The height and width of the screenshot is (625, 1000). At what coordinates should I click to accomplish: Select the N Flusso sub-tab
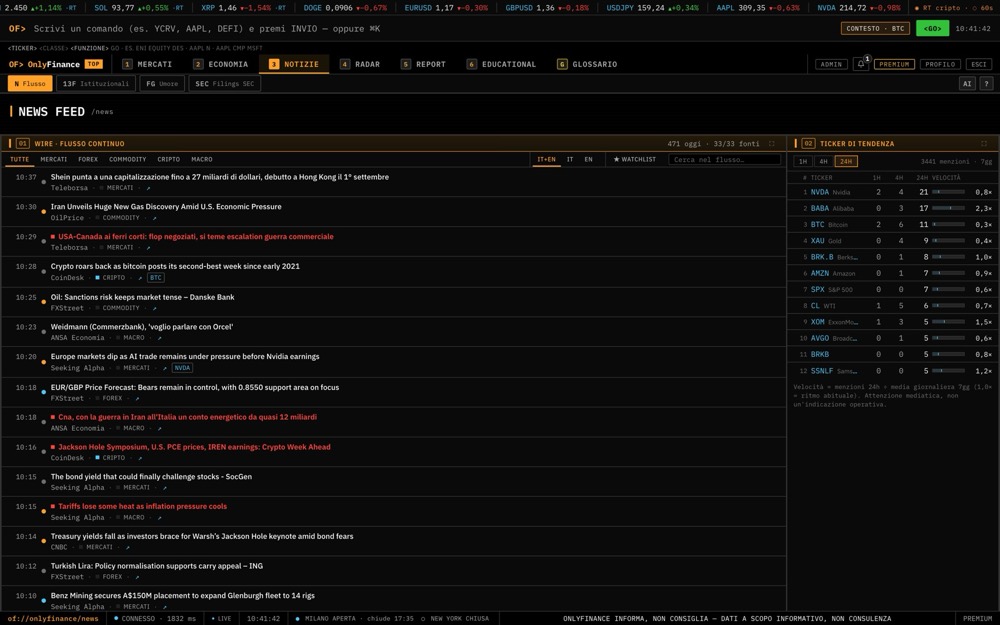click(30, 84)
